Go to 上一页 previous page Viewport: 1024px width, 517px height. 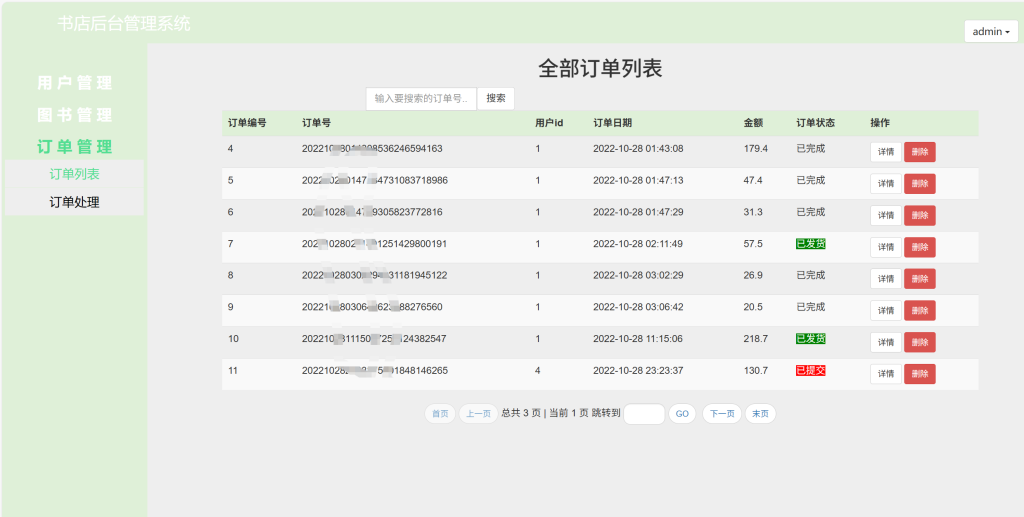(x=478, y=414)
